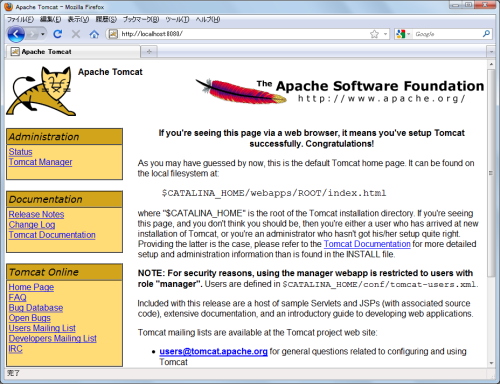Screen dimensions: 500x384
Task: Reload the page with the refresh icon
Action: pos(58,34)
